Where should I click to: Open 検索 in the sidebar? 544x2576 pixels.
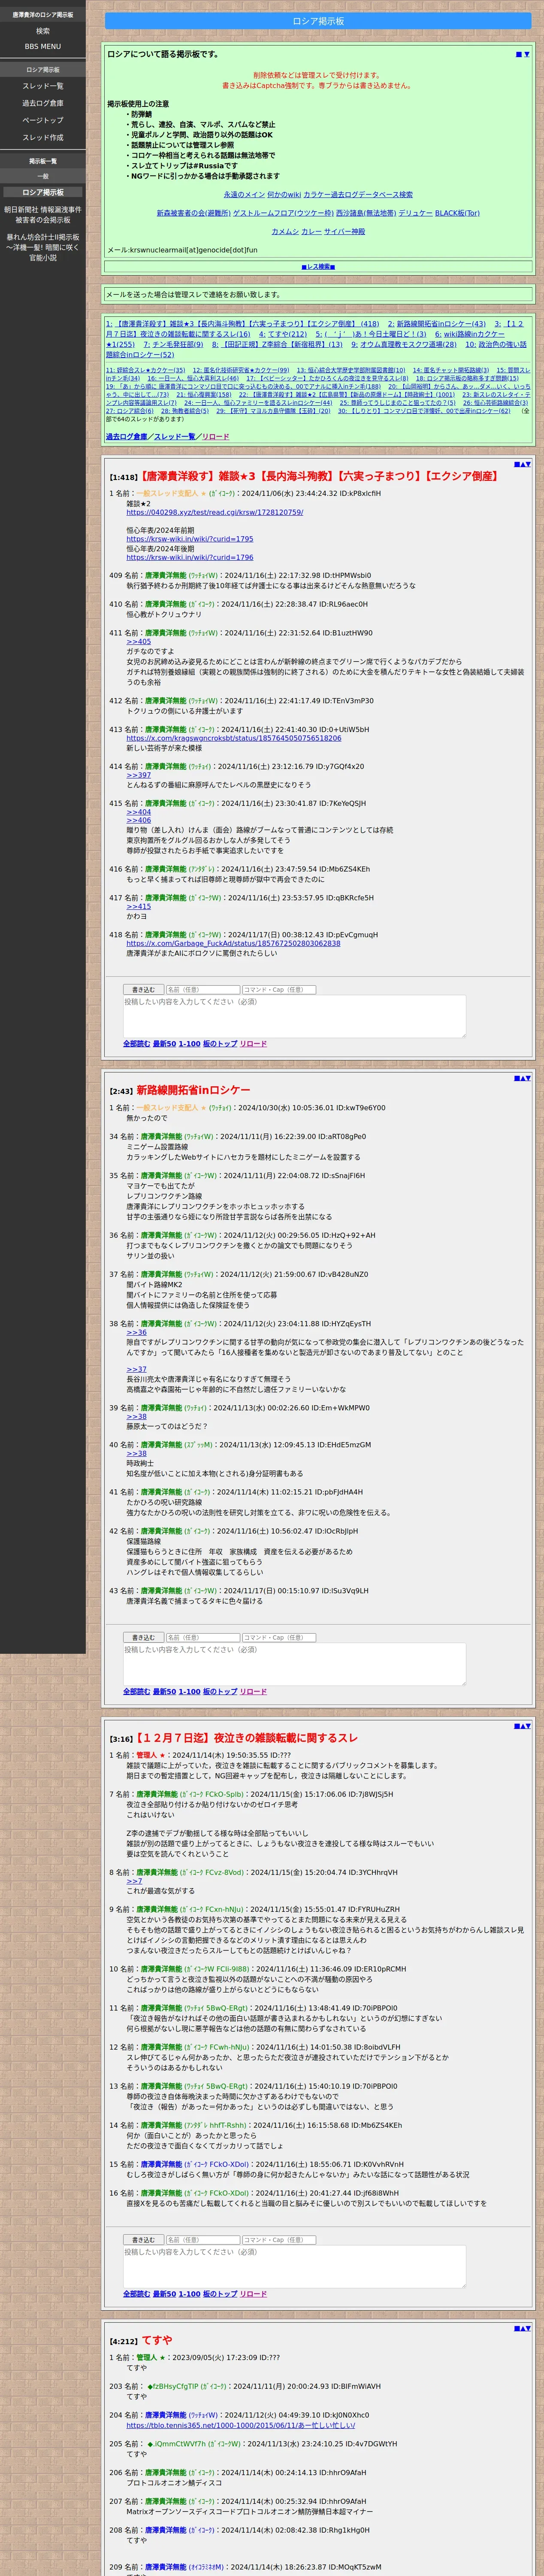point(43,31)
